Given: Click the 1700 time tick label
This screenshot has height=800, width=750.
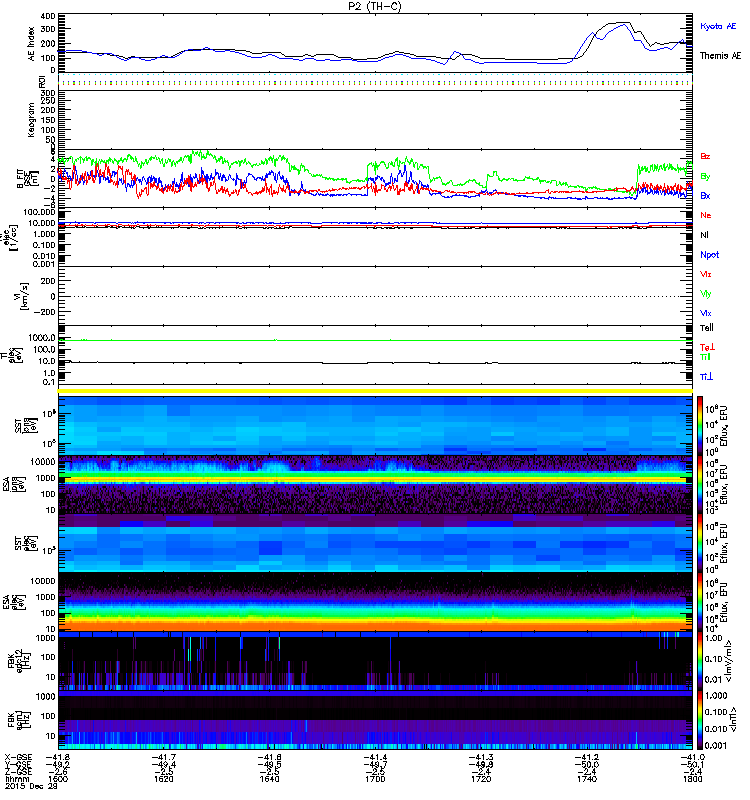Looking at the screenshot, I should click(x=375, y=779).
